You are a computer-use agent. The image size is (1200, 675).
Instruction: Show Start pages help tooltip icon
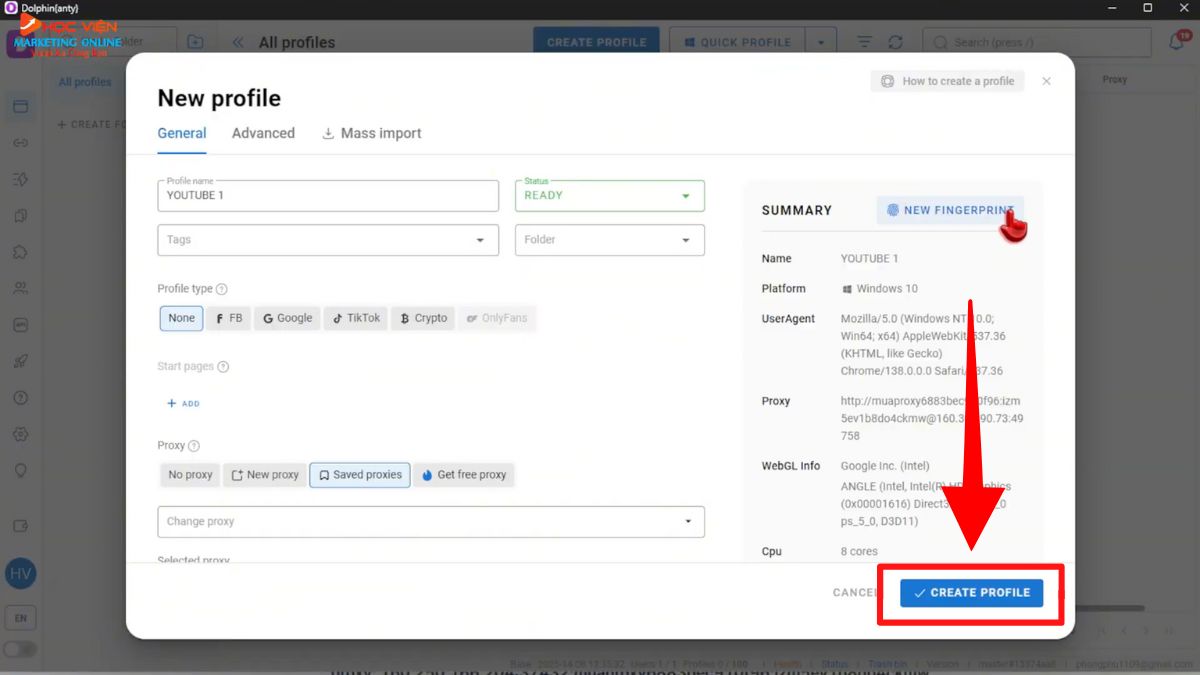pos(223,367)
